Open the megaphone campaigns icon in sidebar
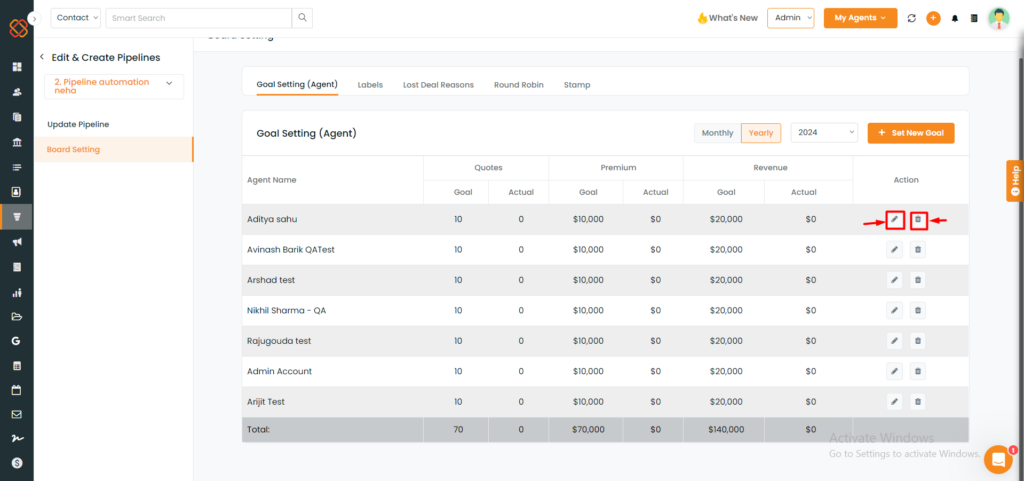This screenshot has height=481, width=1024. [x=17, y=242]
